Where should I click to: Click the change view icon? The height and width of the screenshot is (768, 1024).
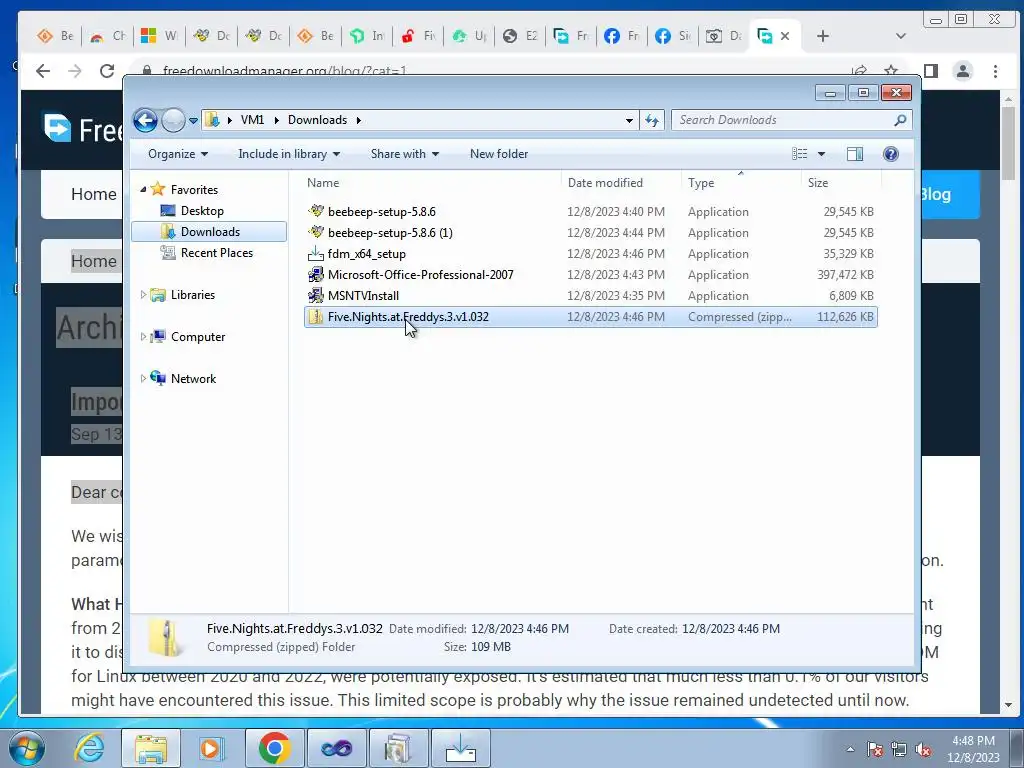click(x=800, y=154)
